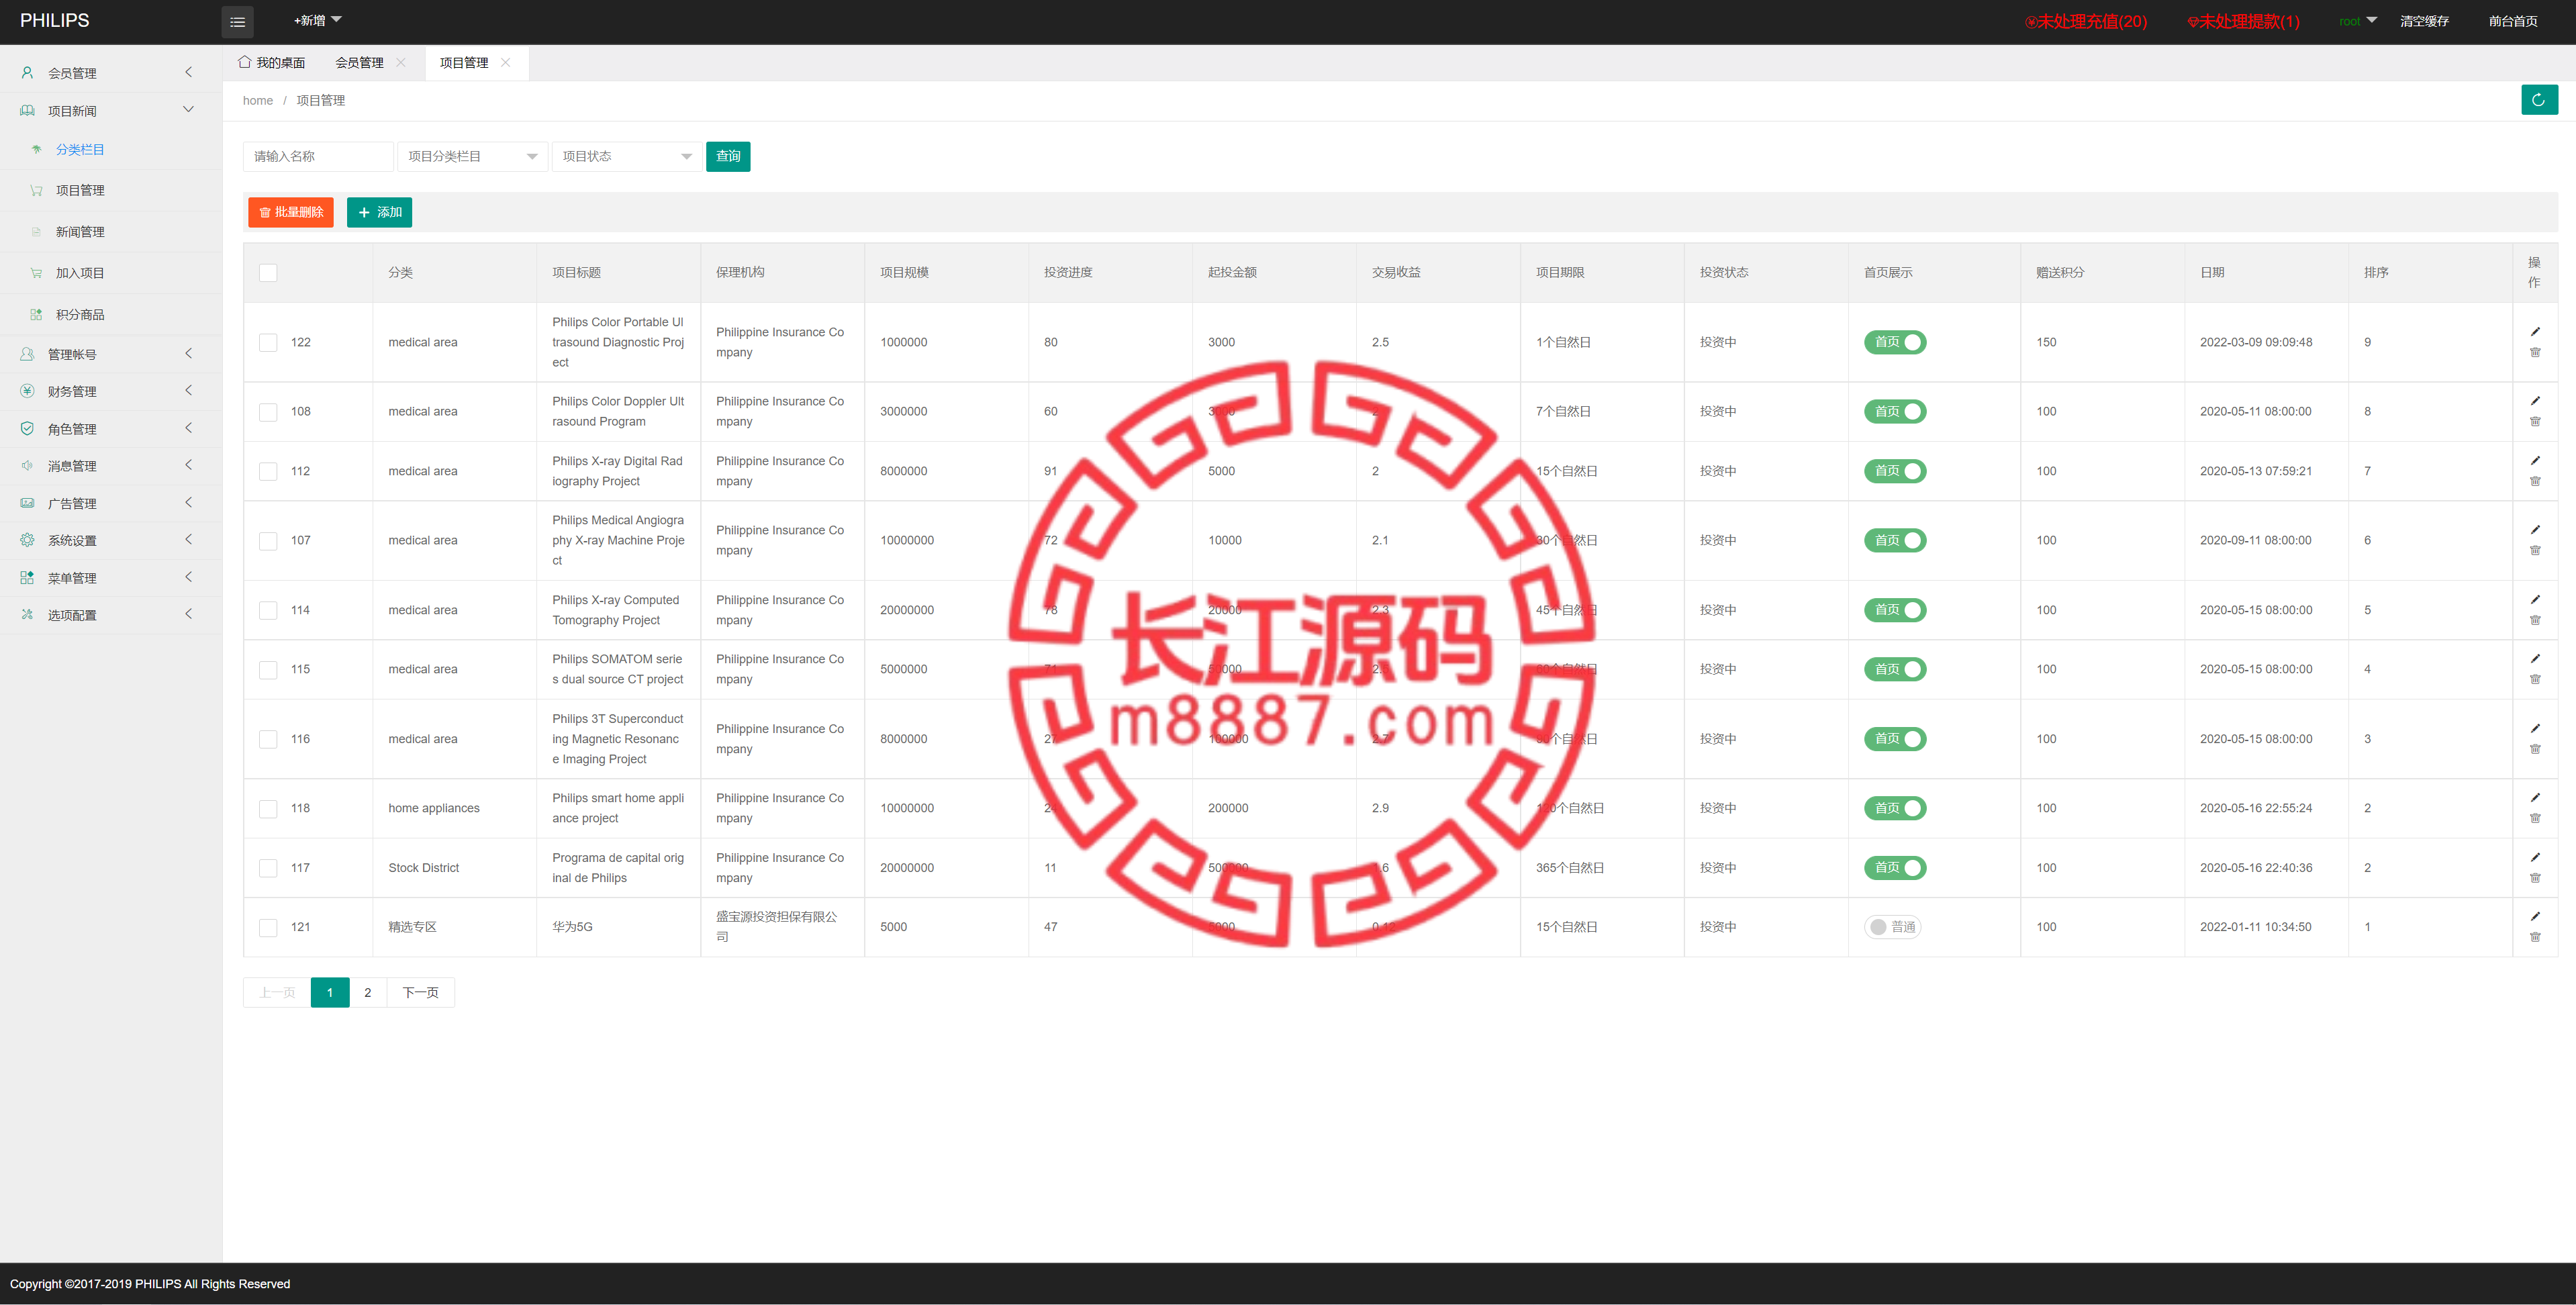
Task: Open 积分商品 submenu item
Action: click(x=80, y=314)
